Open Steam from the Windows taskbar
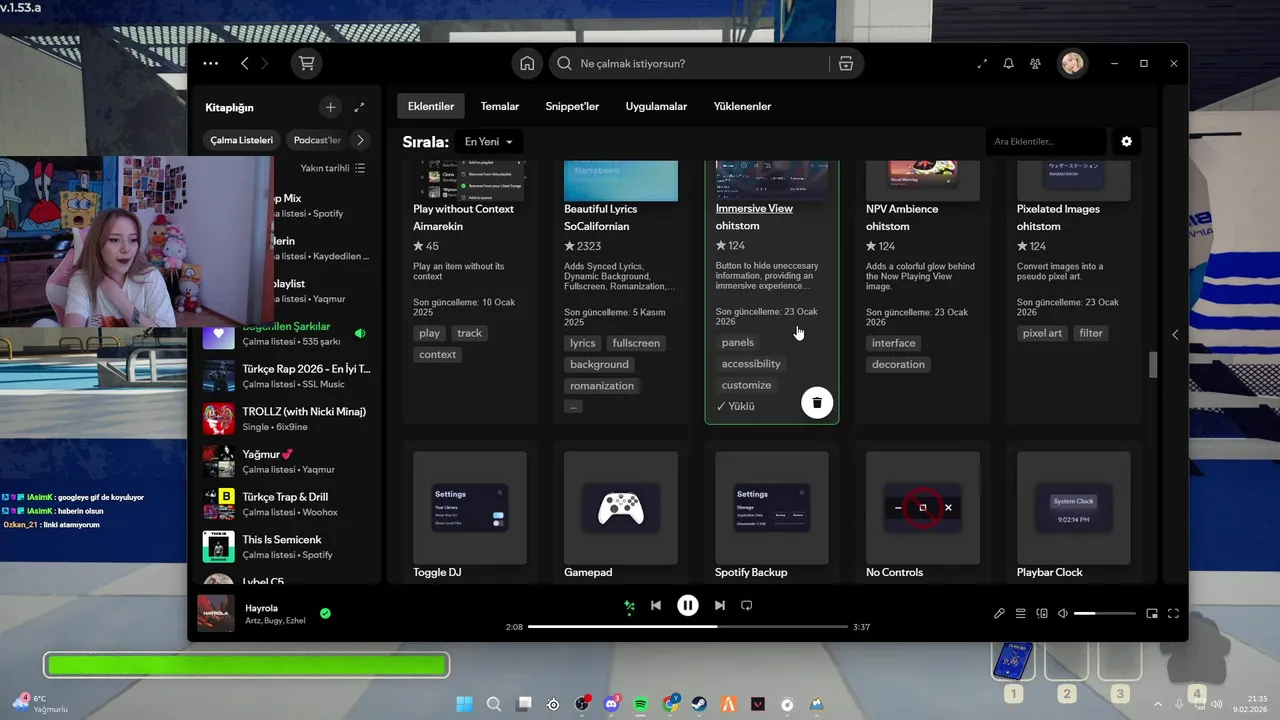Screen dimensions: 1280x720 click(x=700, y=704)
